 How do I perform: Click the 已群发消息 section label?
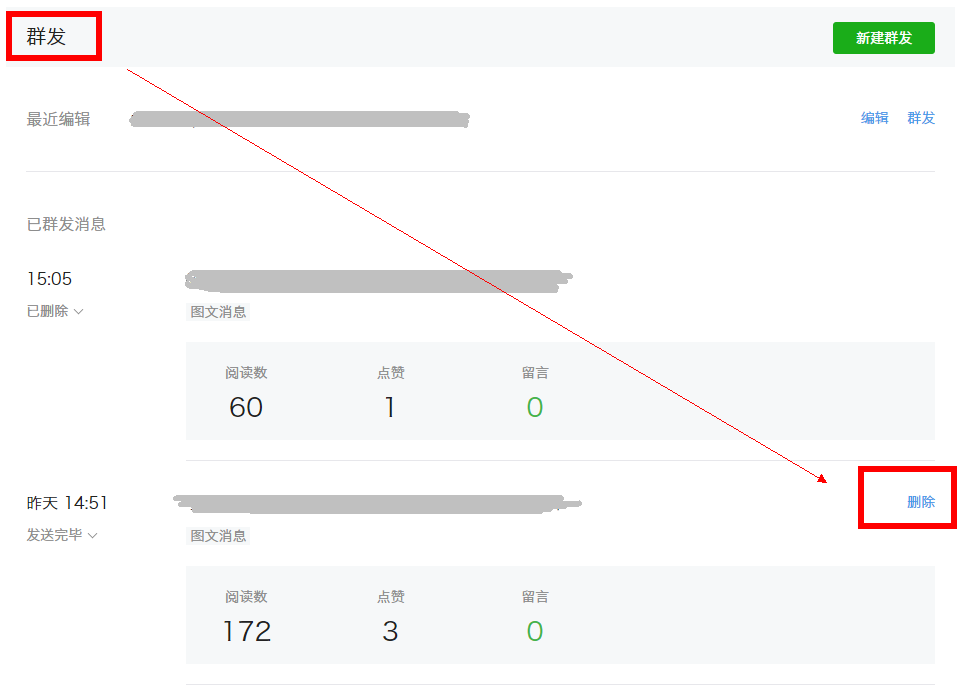66,224
